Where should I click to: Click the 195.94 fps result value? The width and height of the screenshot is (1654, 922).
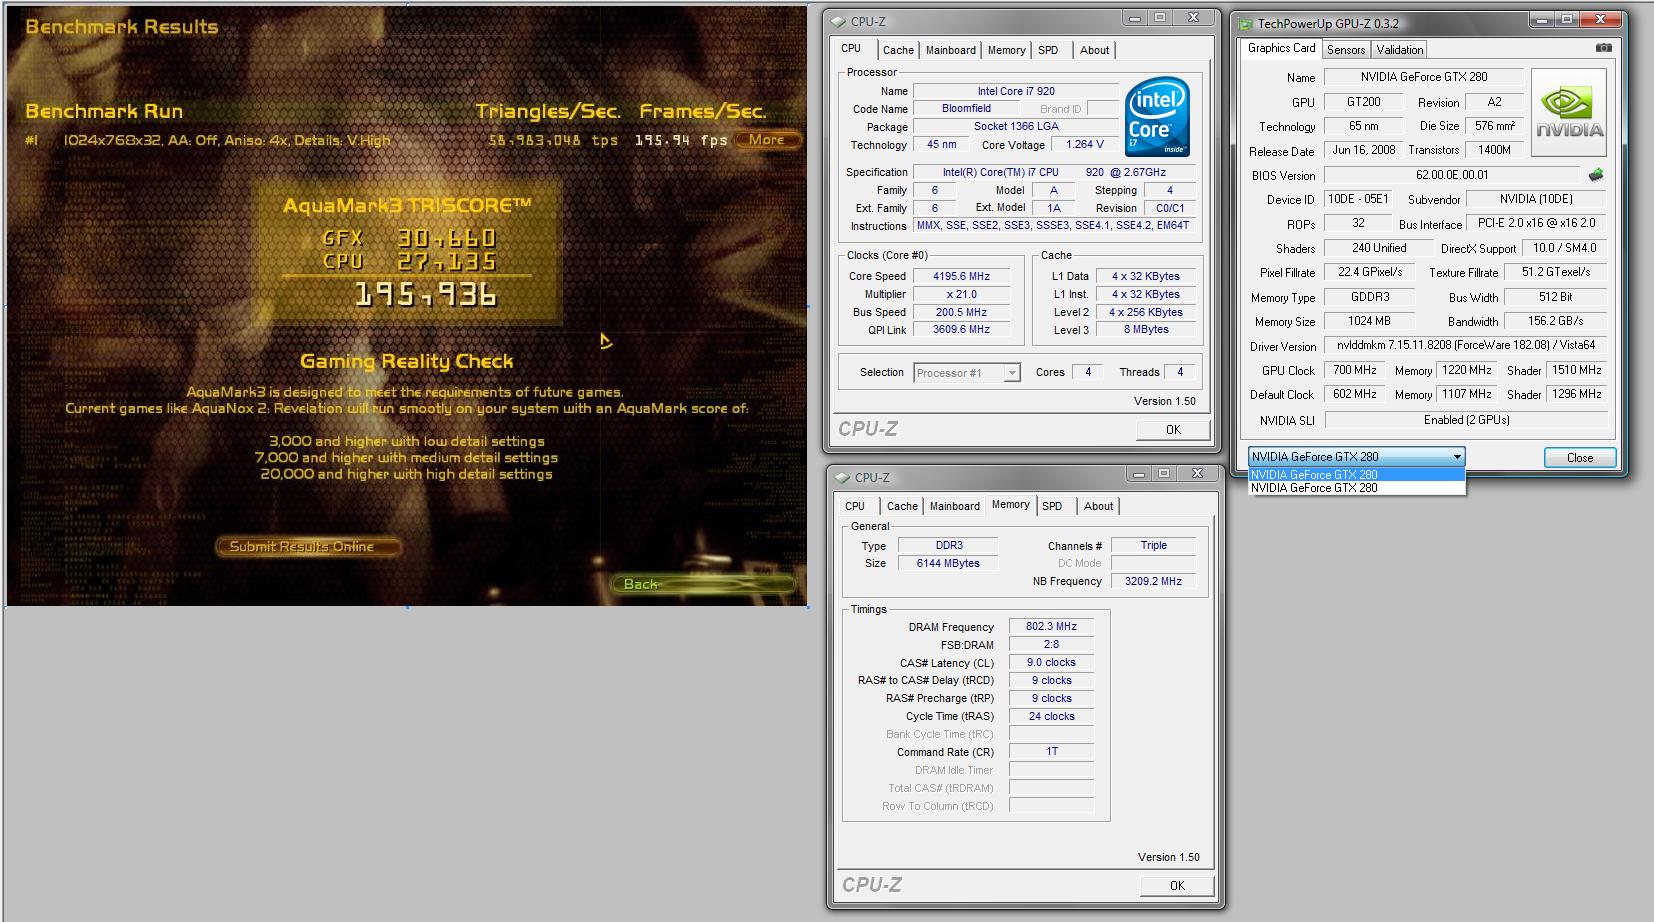(x=680, y=140)
